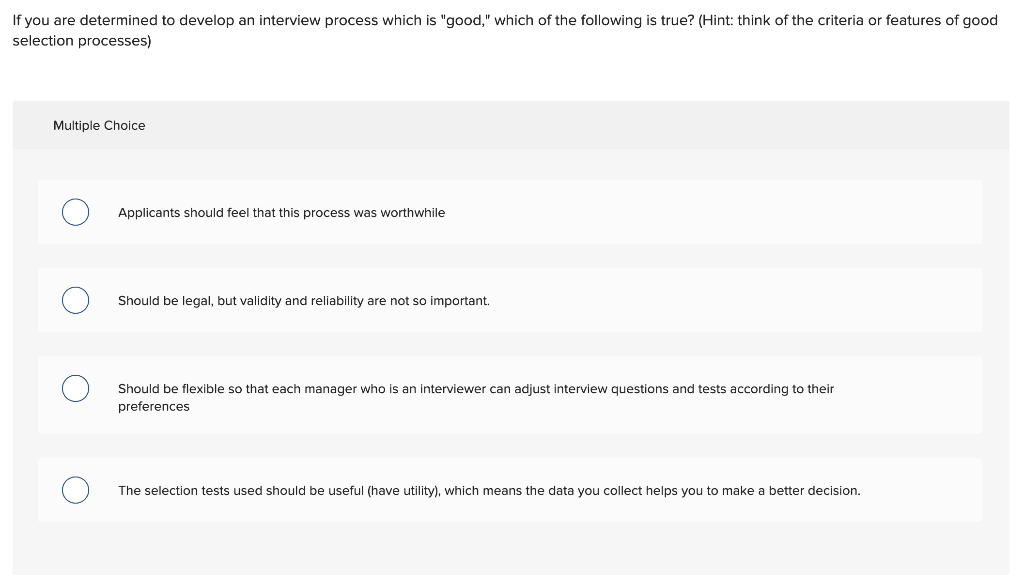Select the radio button for the utility answer option
Image resolution: width=1024 pixels, height=584 pixels.
point(75,490)
